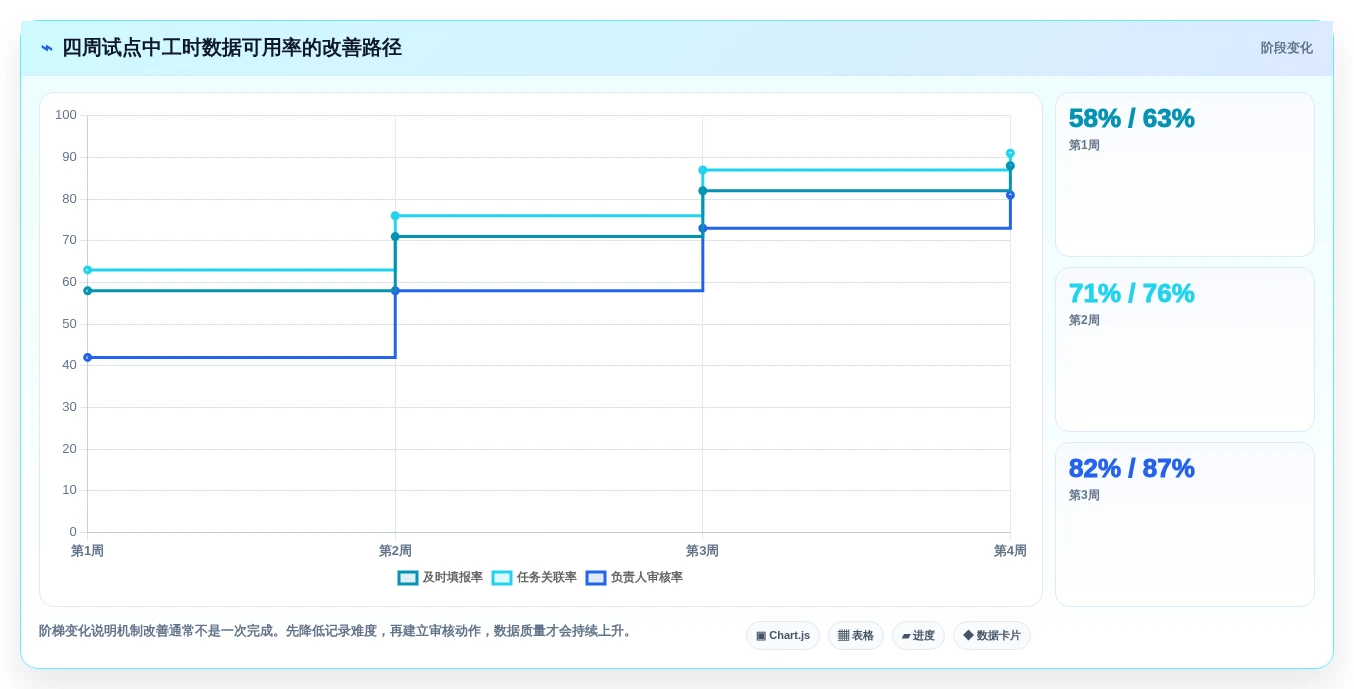Viewport: 1354px width, 689px height.
Task: Open the 82% / 87% 第3周 card
Action: (x=1185, y=525)
